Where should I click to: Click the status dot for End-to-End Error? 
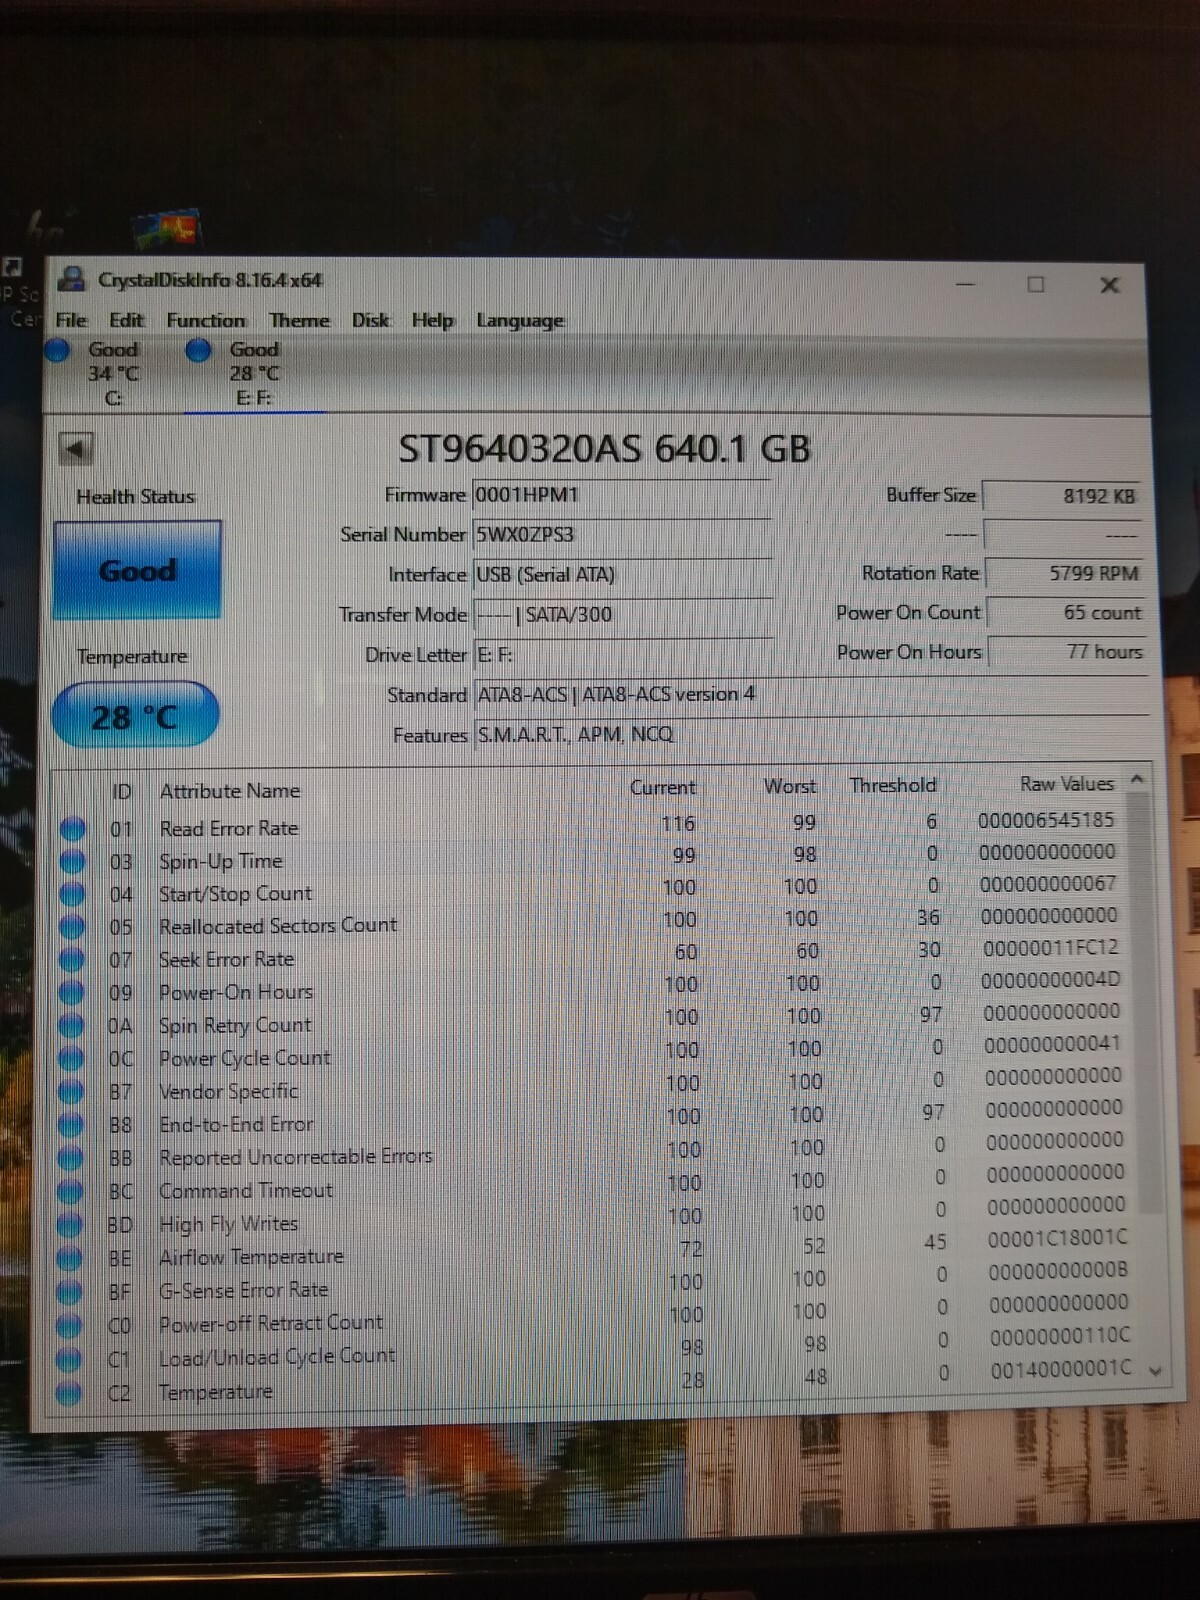70,1125
